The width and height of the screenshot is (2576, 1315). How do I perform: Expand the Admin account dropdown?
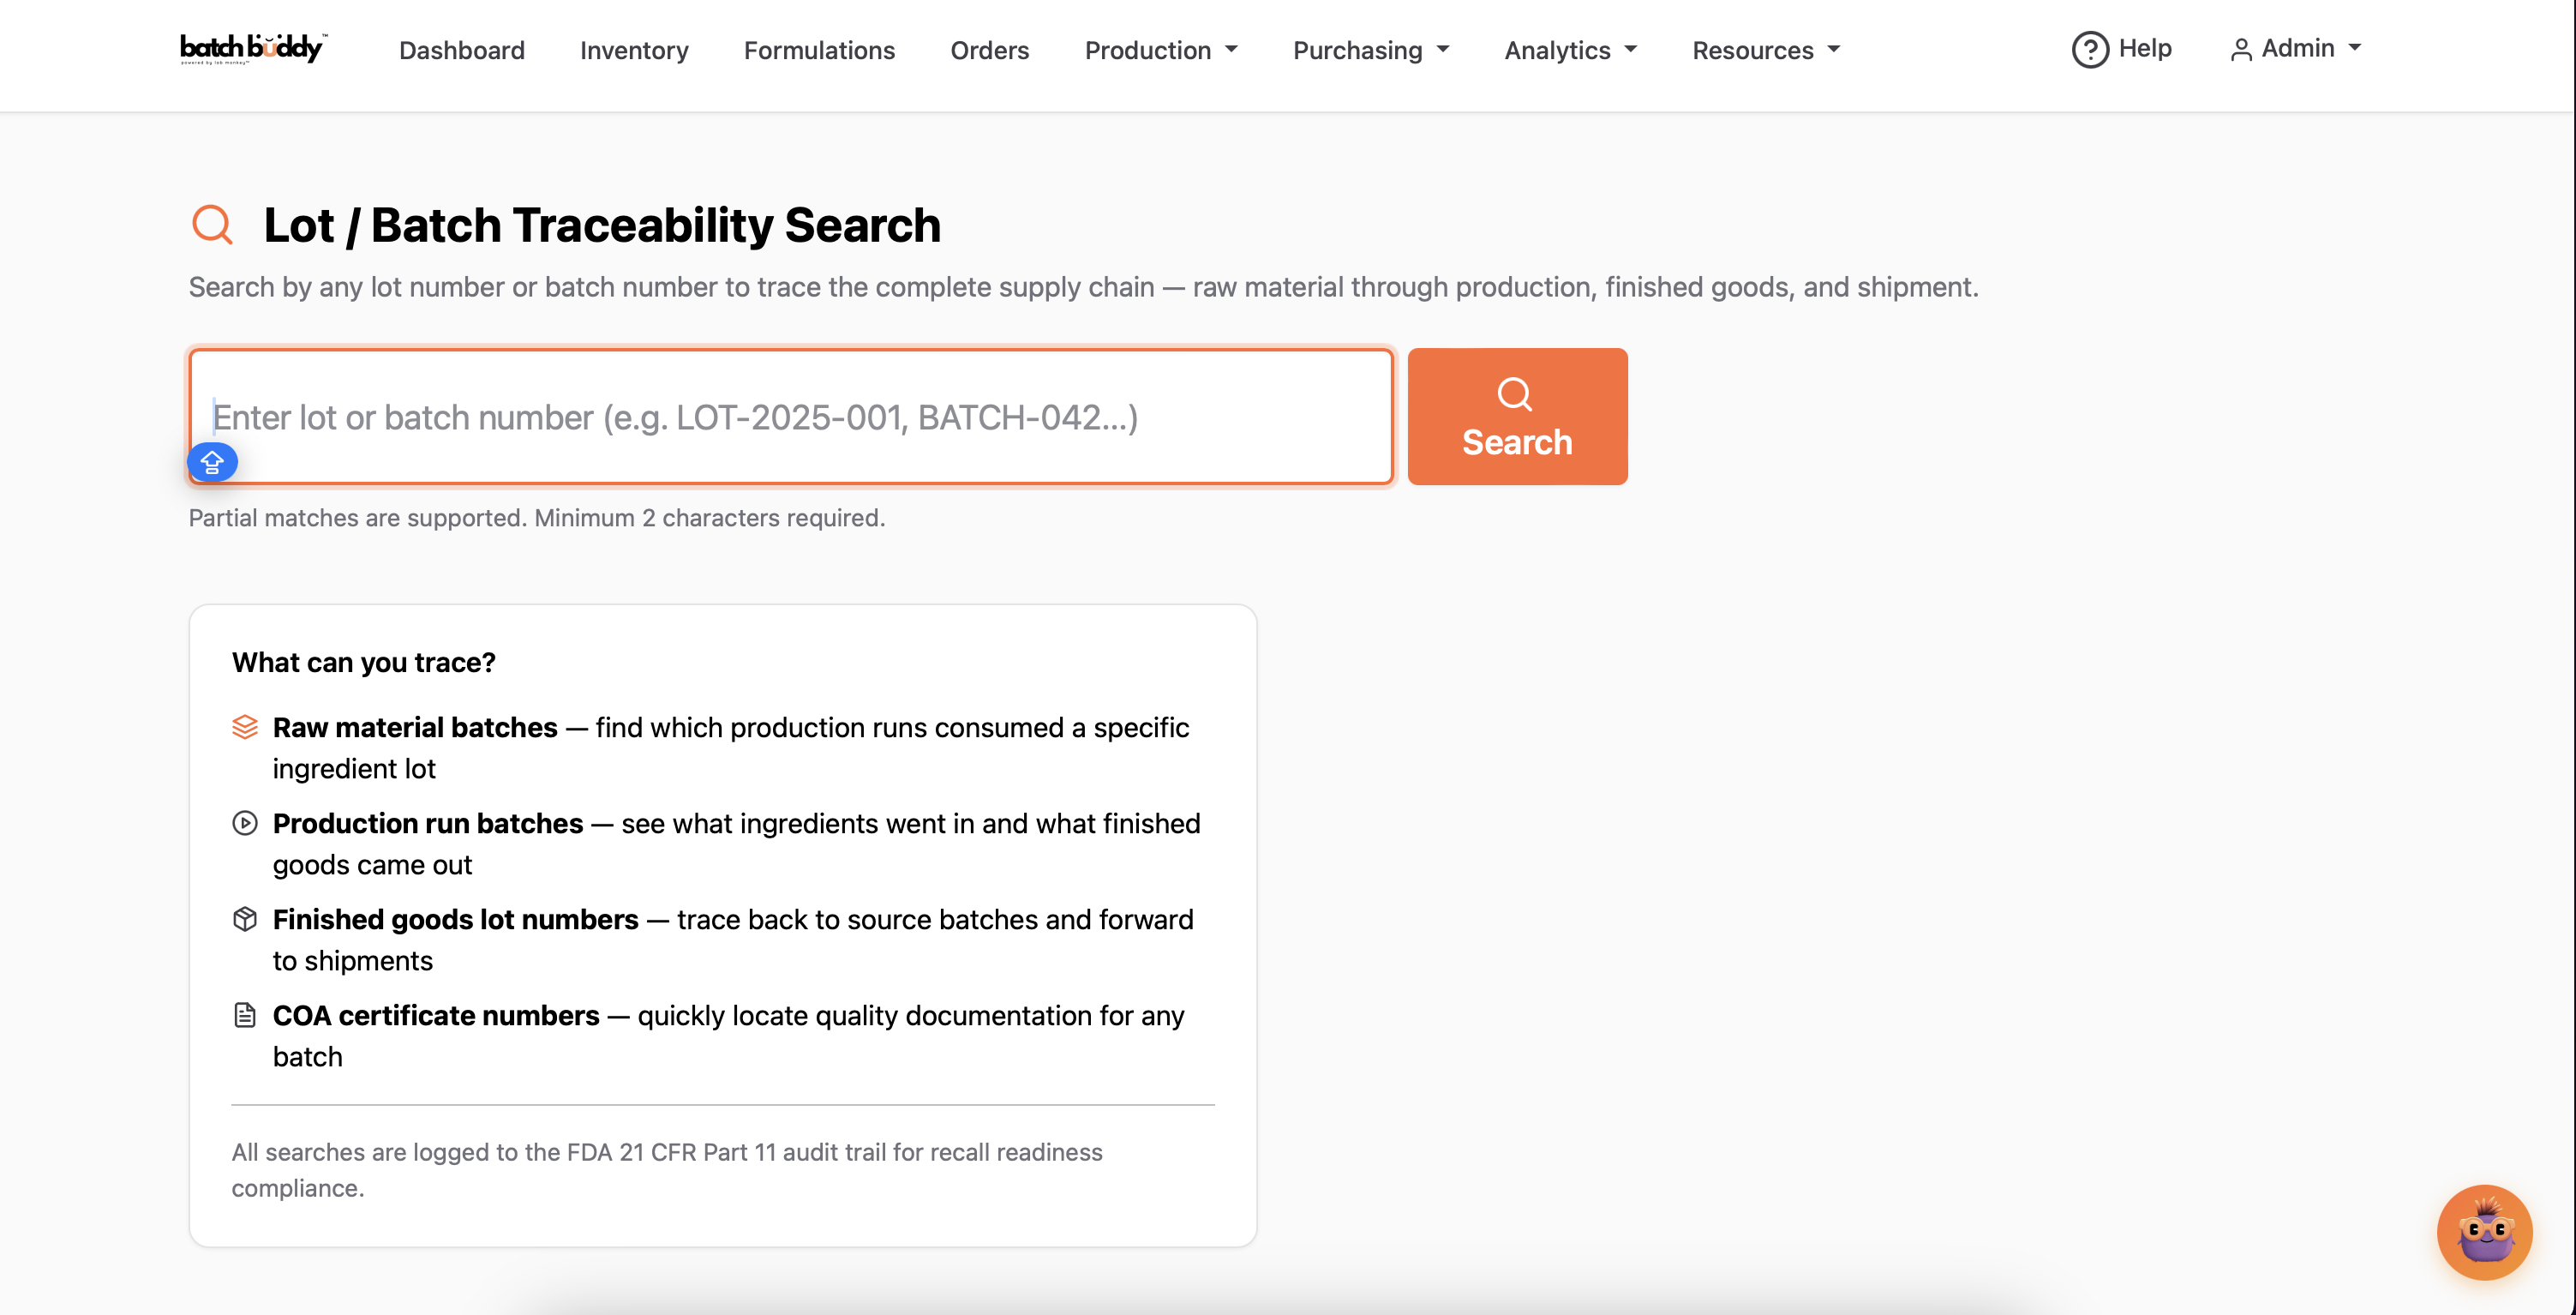point(2296,48)
